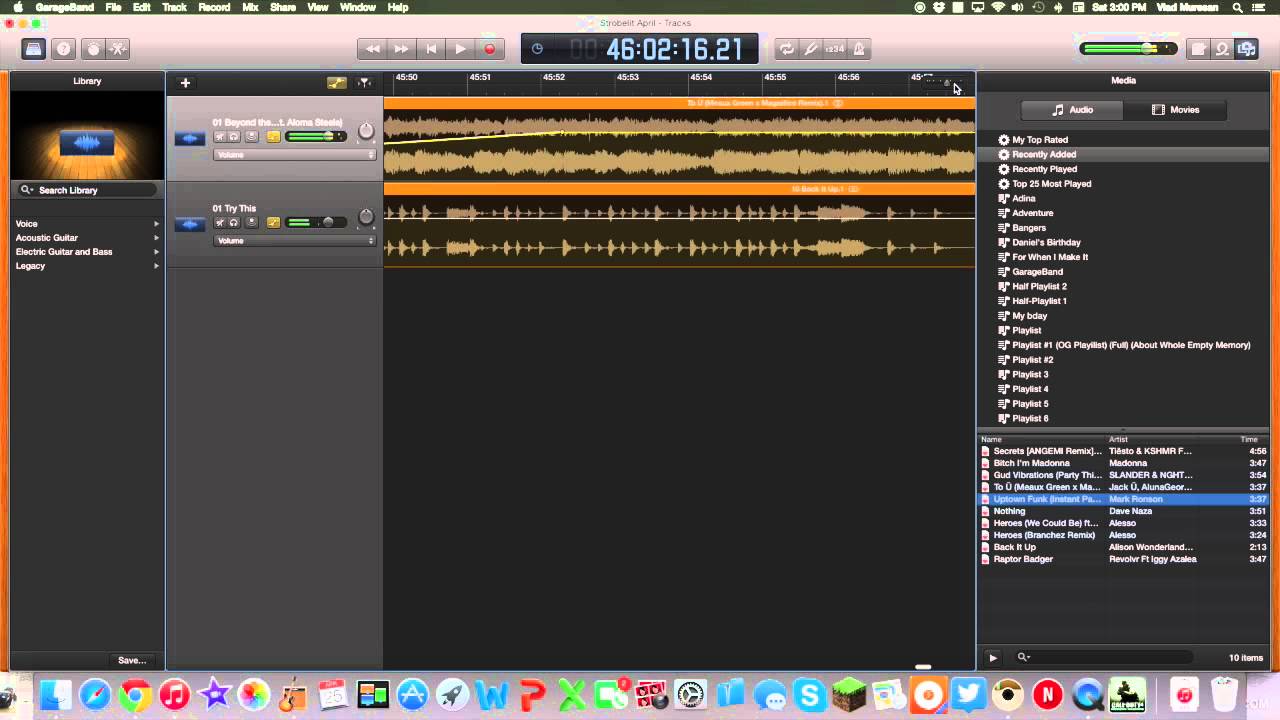The height and width of the screenshot is (720, 1280).
Task: Toggle the track automation view button
Action: tap(337, 83)
